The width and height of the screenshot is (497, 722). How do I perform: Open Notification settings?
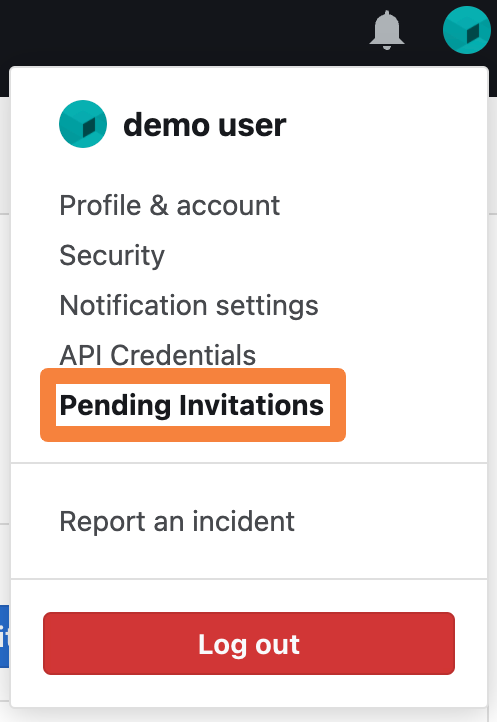(x=189, y=305)
